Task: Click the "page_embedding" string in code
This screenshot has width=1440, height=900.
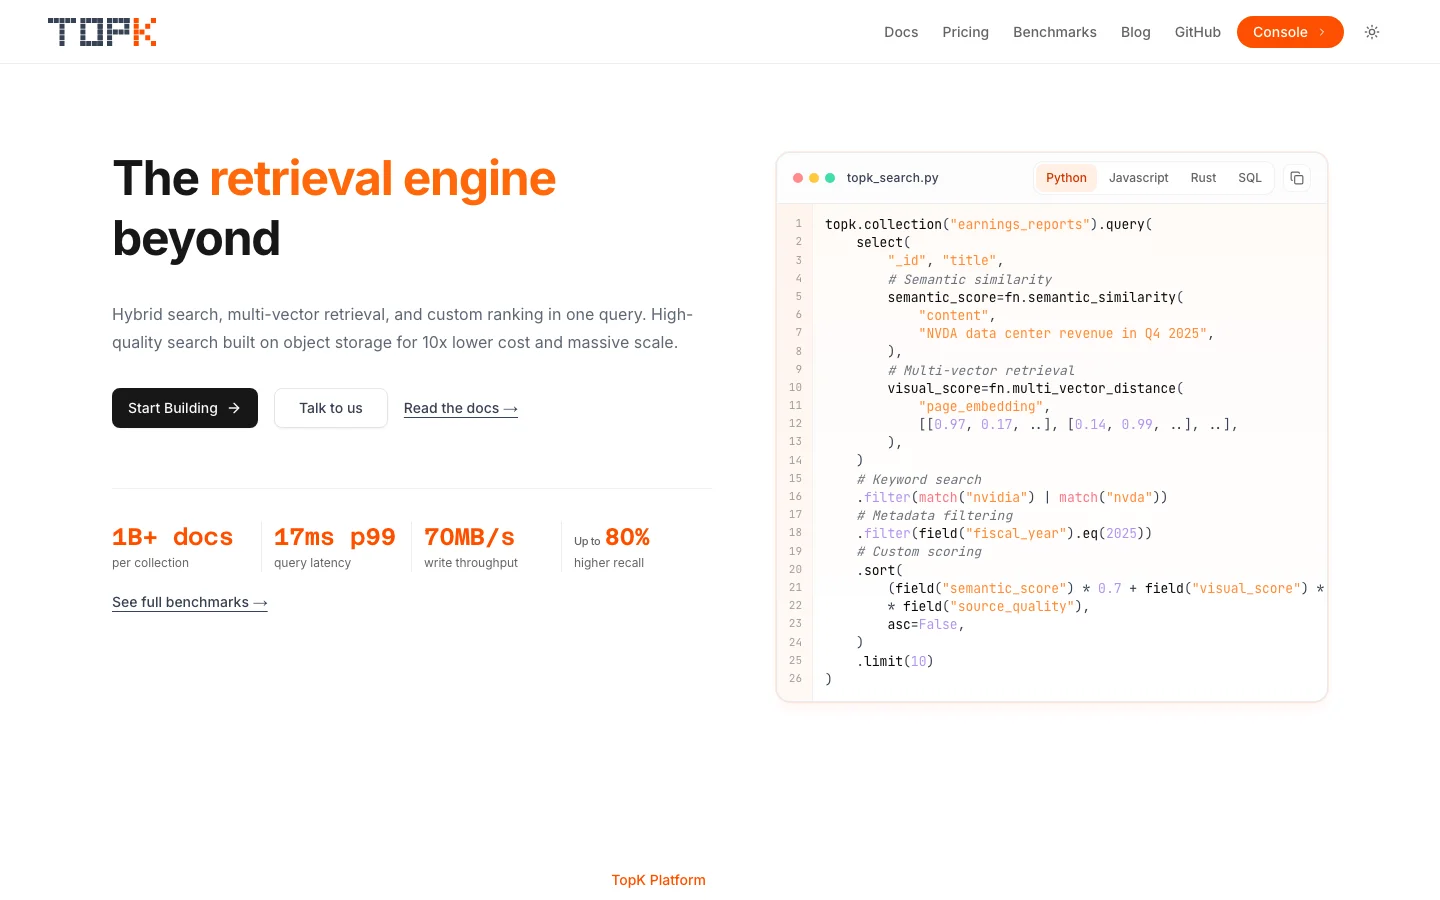Action: tap(981, 406)
